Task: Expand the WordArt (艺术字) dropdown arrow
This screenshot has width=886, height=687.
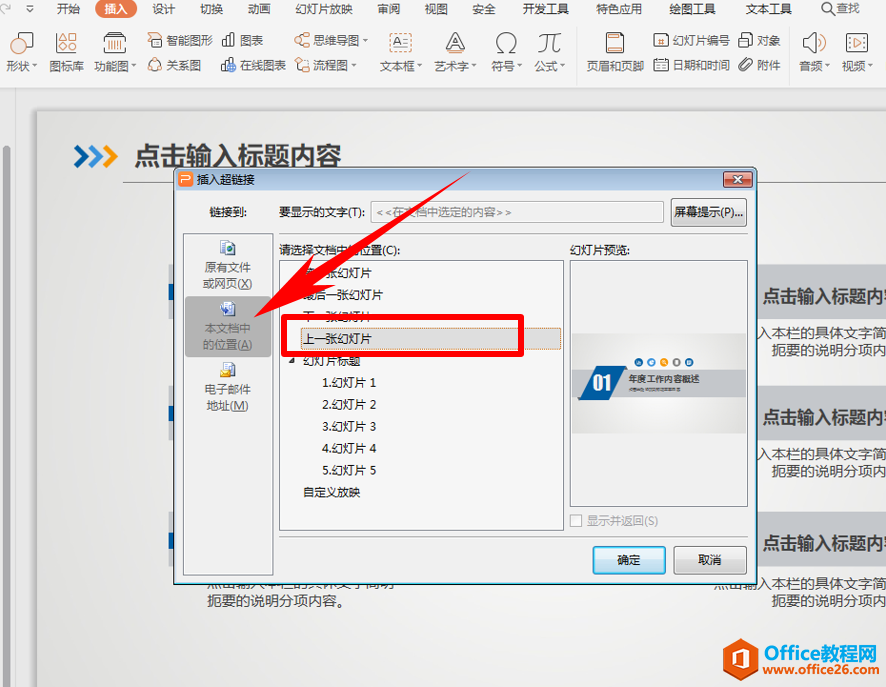Action: [x=474, y=66]
